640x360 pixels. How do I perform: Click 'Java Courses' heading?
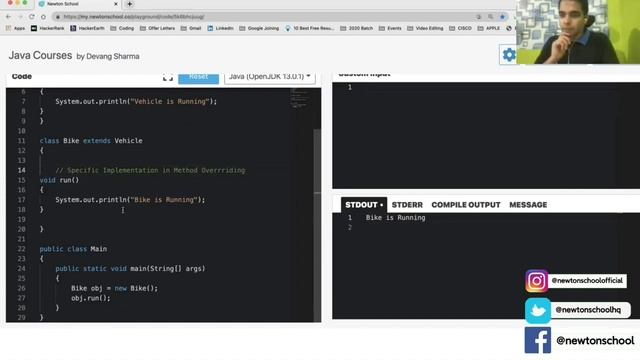[x=40, y=55]
